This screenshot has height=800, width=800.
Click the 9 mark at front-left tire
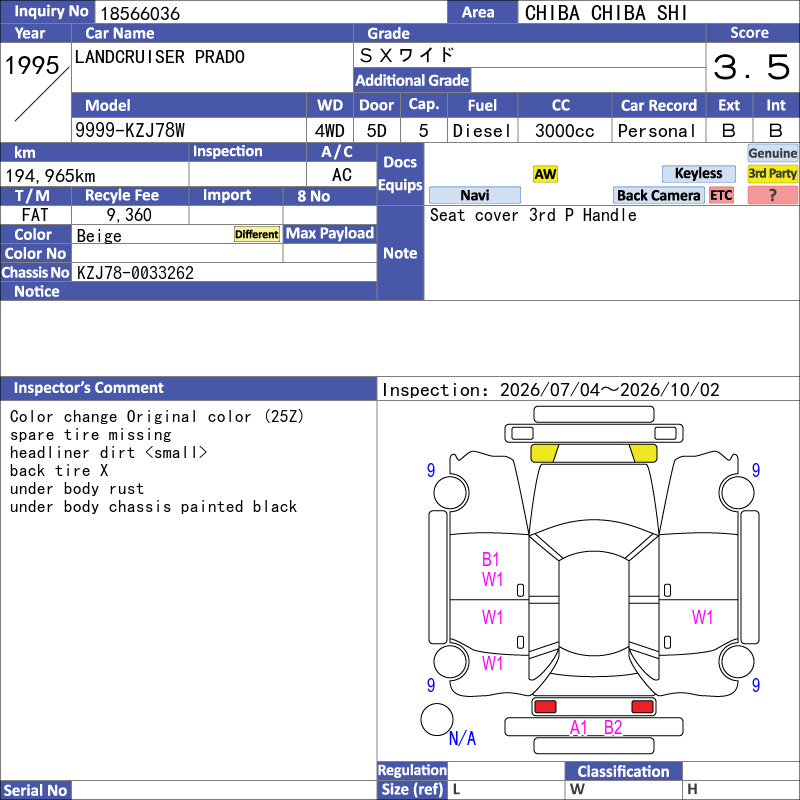pyautogui.click(x=431, y=470)
